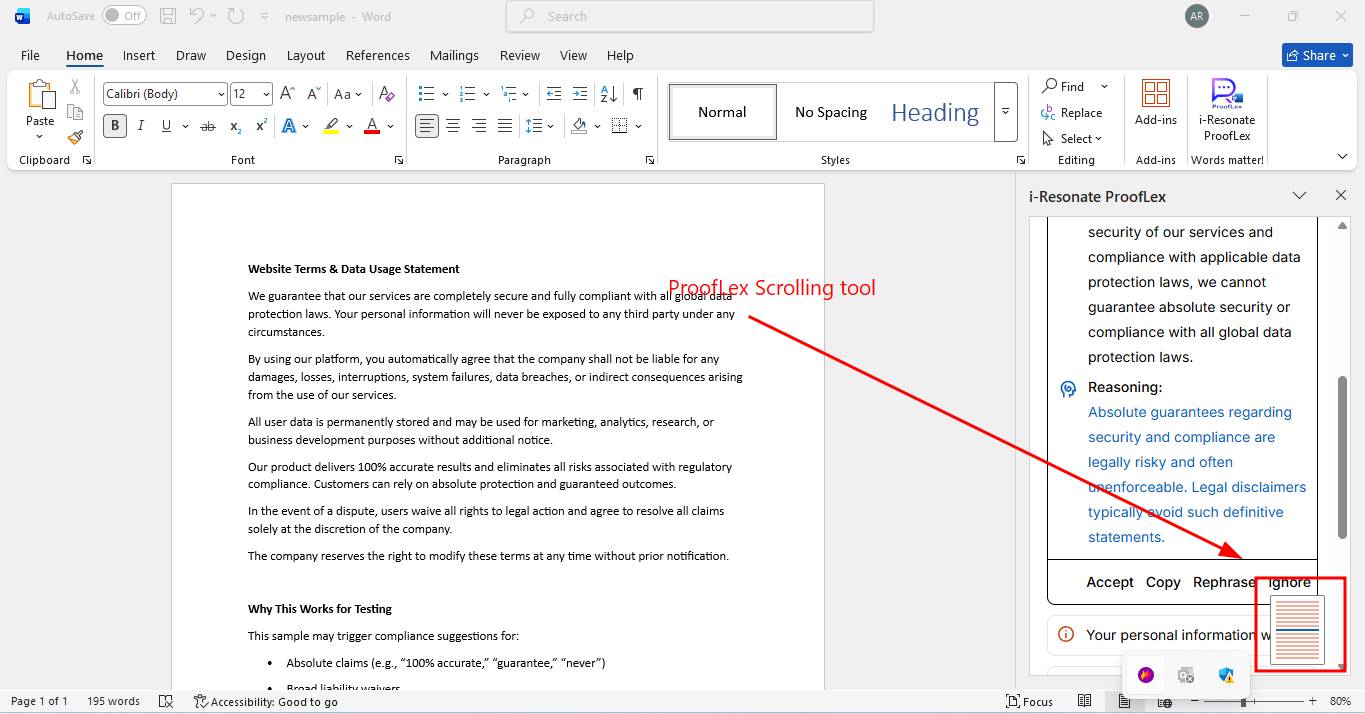The height and width of the screenshot is (714, 1365).
Task: Accept the ProofLex suggestion
Action: point(1109,582)
